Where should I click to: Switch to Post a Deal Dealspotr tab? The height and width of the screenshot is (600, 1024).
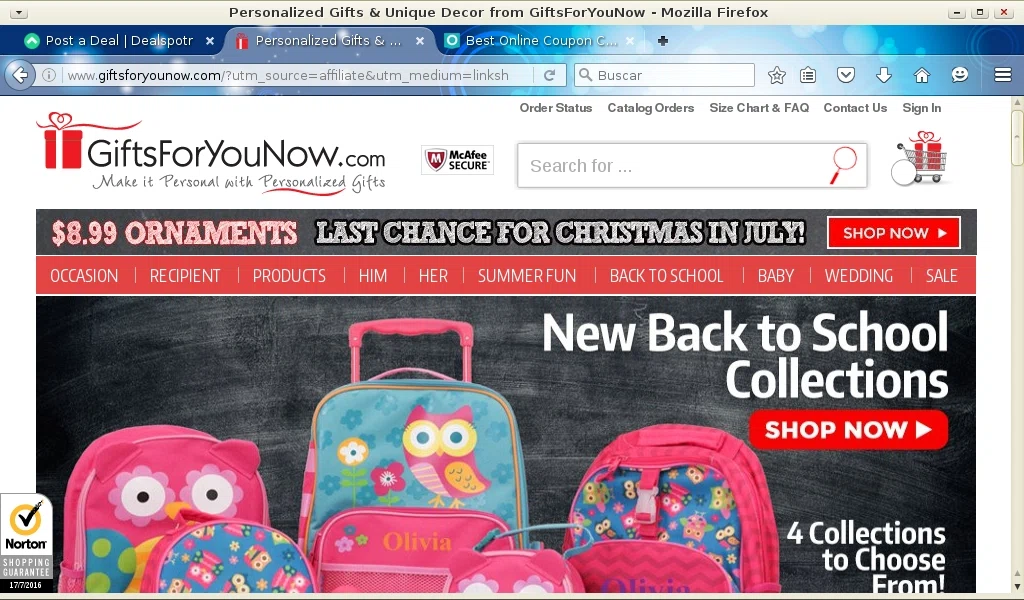tap(119, 40)
